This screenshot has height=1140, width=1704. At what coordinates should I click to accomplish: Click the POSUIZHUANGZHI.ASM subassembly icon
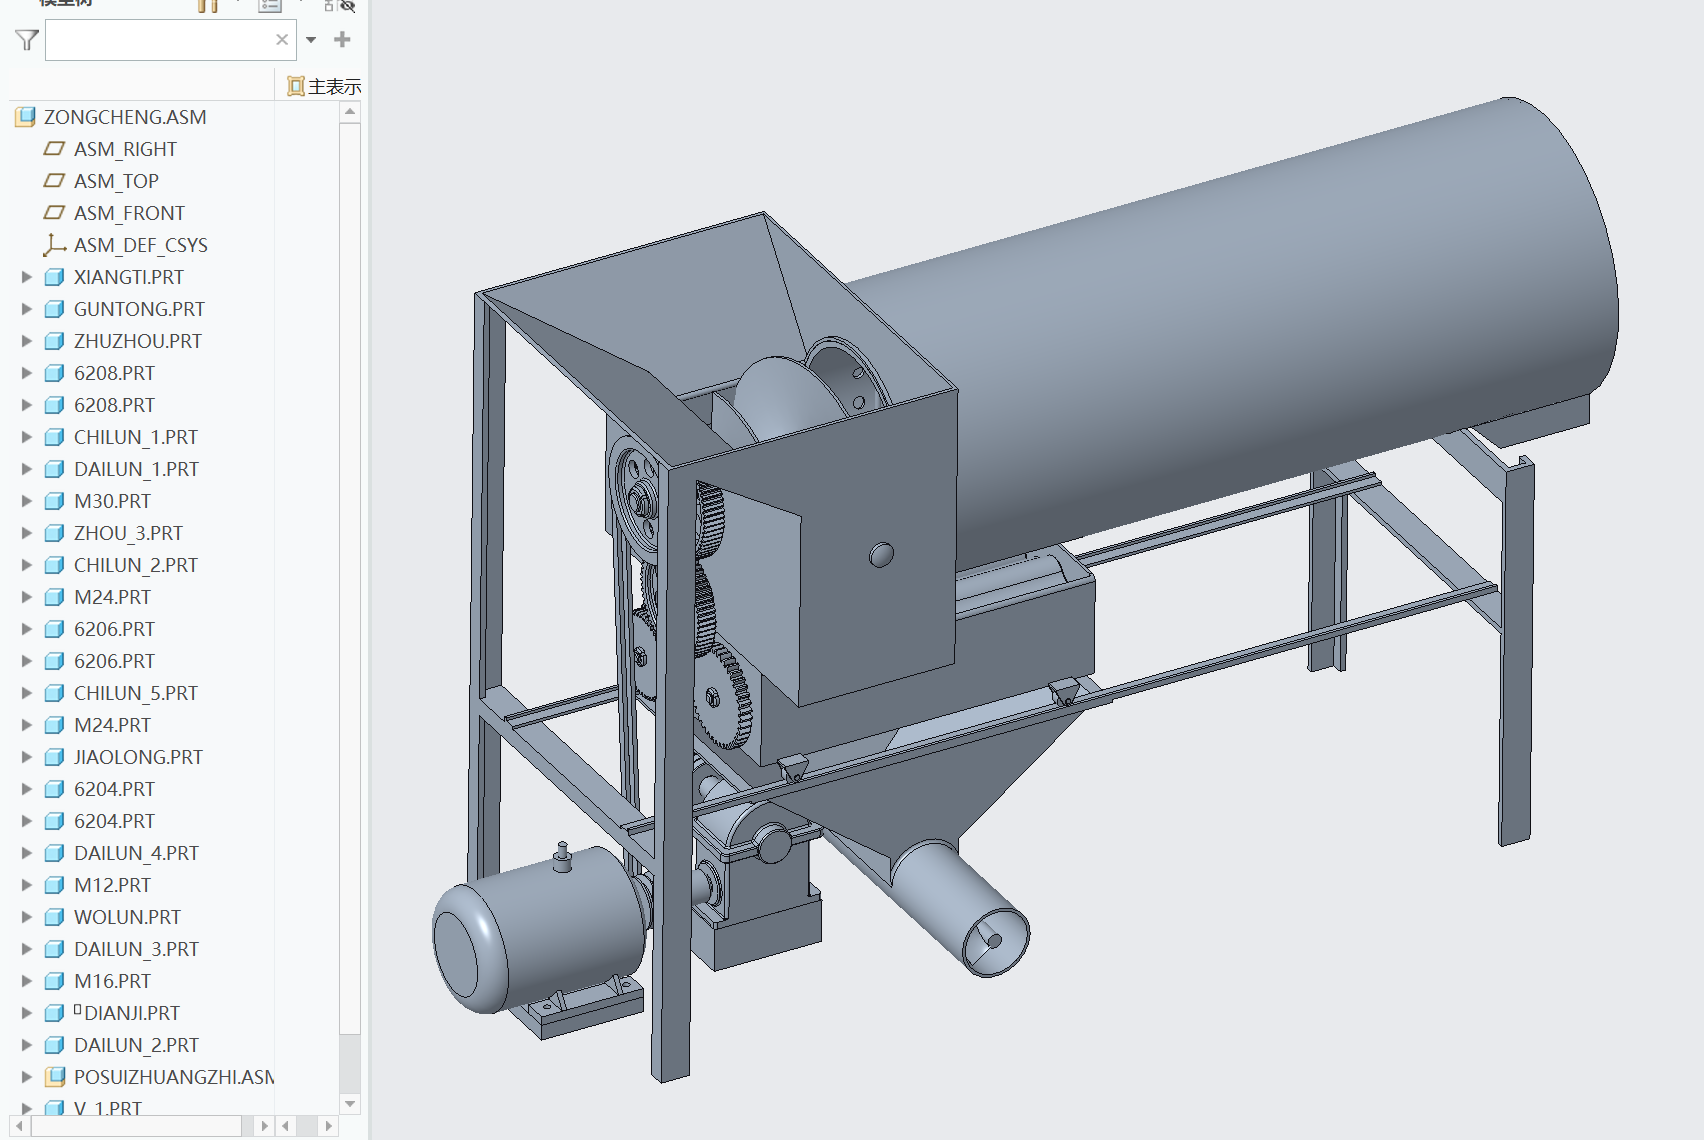coord(55,1077)
